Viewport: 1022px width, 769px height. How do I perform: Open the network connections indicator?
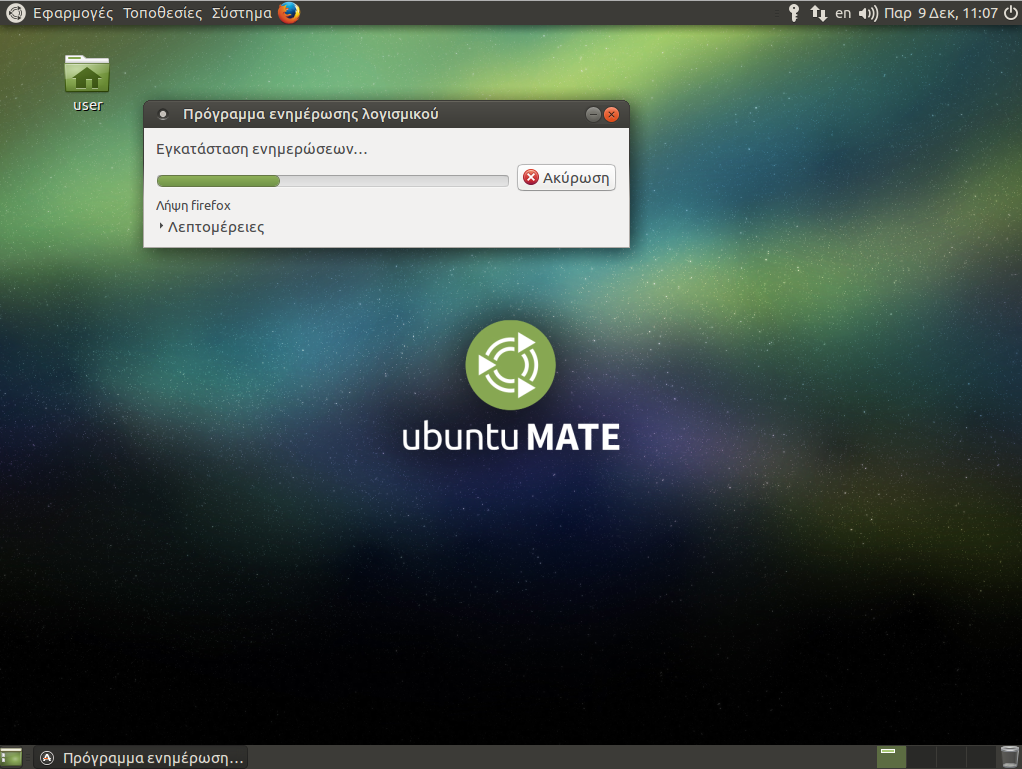point(818,13)
